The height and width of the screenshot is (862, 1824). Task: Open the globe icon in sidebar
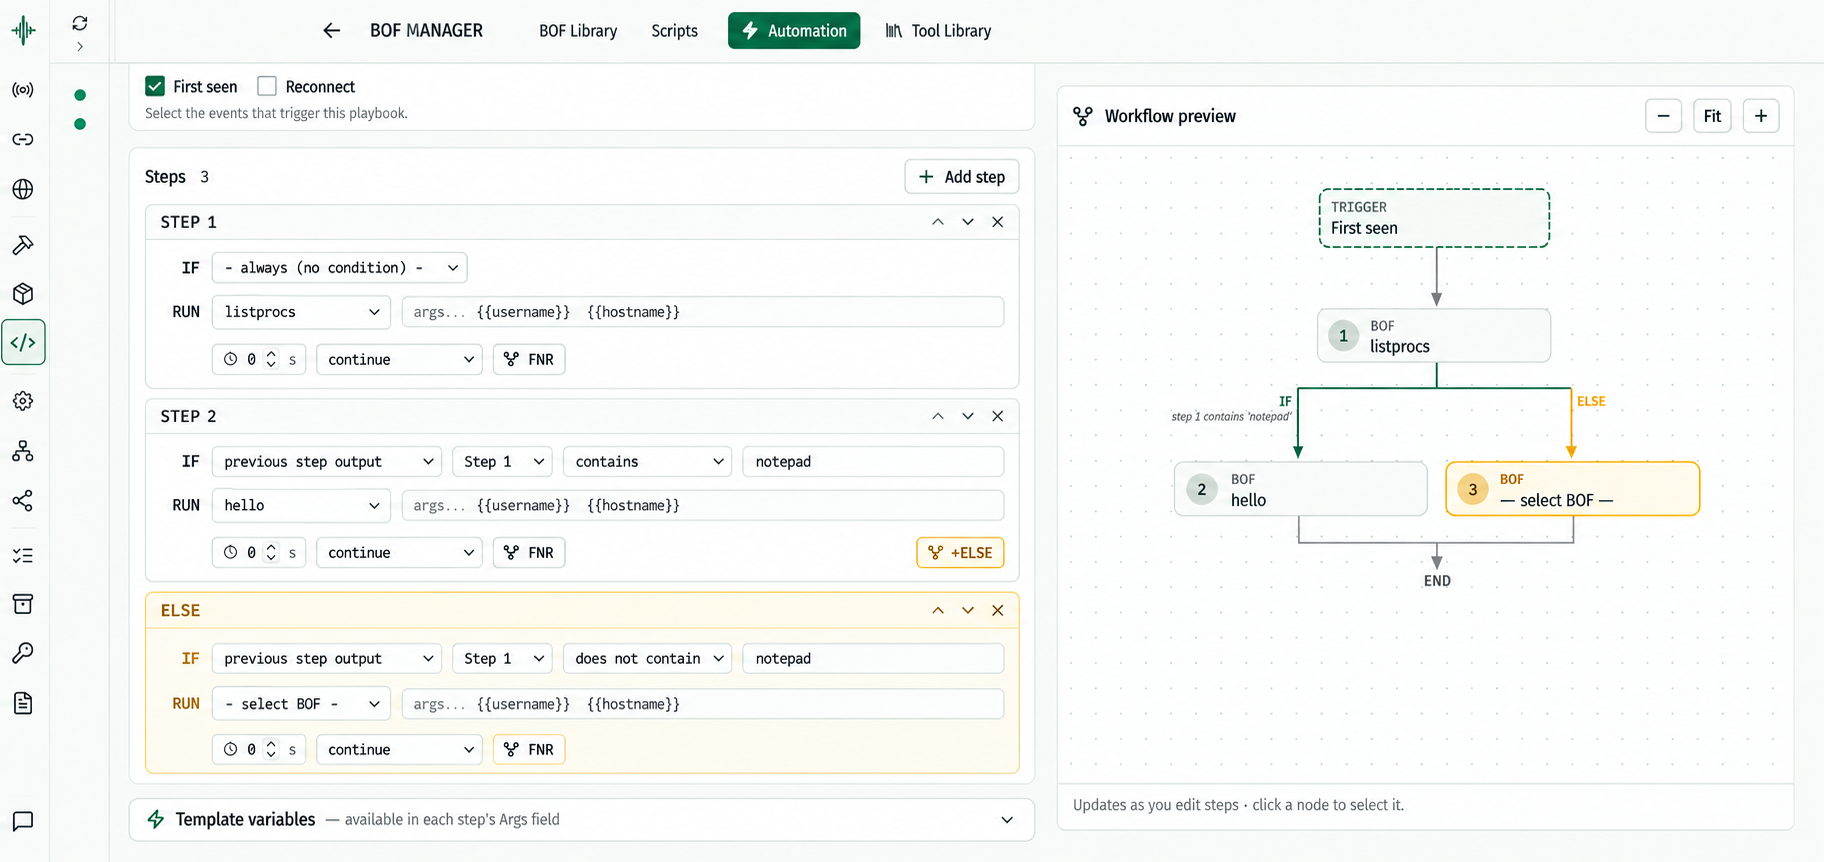coord(23,189)
